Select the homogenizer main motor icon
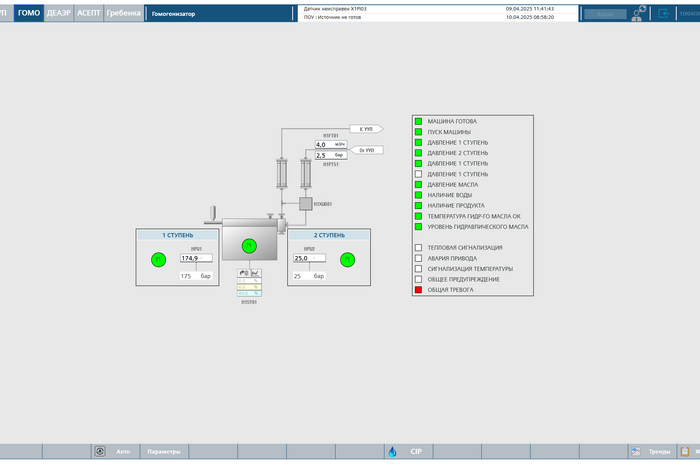Image resolution: width=700 pixels, height=465 pixels. click(x=250, y=245)
